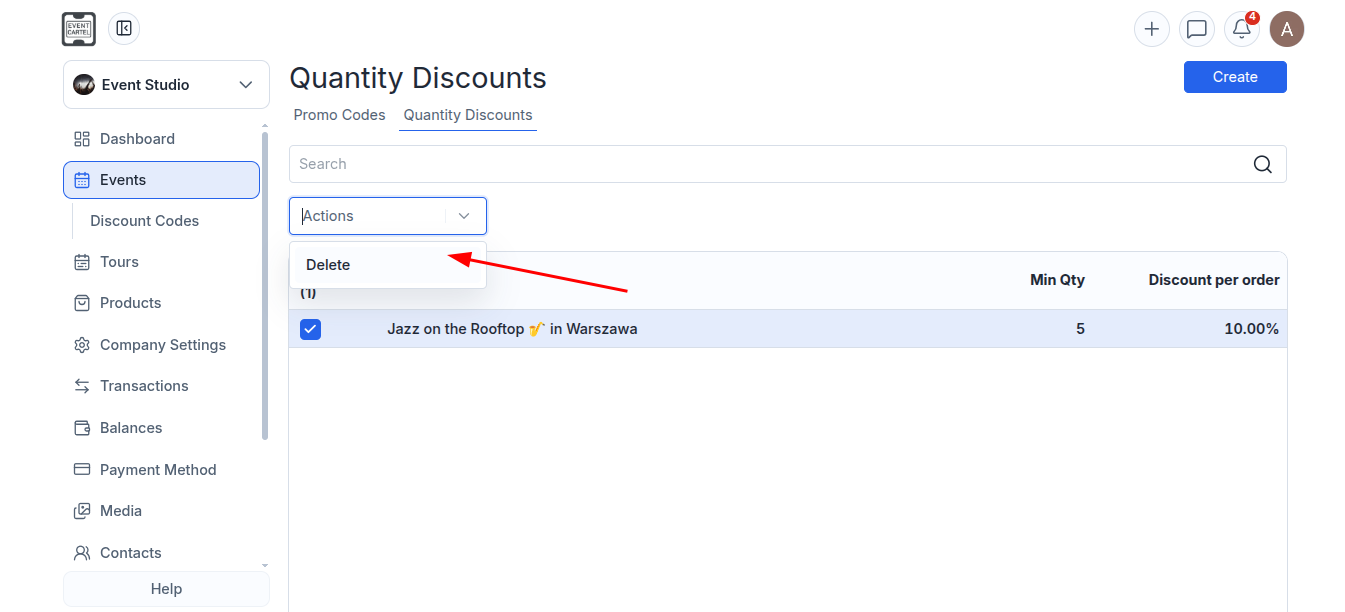Viewport: 1345px width, 612px height.
Task: Open the chat messages icon
Action: tap(1197, 29)
